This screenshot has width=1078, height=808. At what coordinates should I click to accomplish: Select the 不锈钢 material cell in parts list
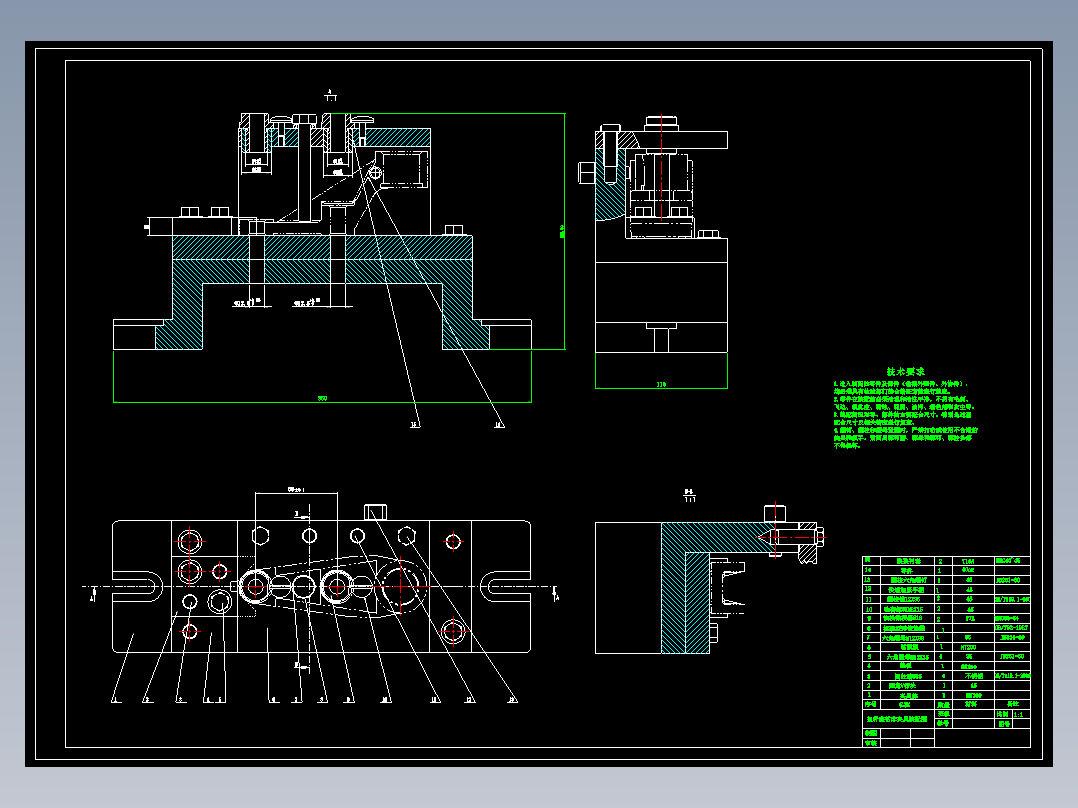(971, 677)
